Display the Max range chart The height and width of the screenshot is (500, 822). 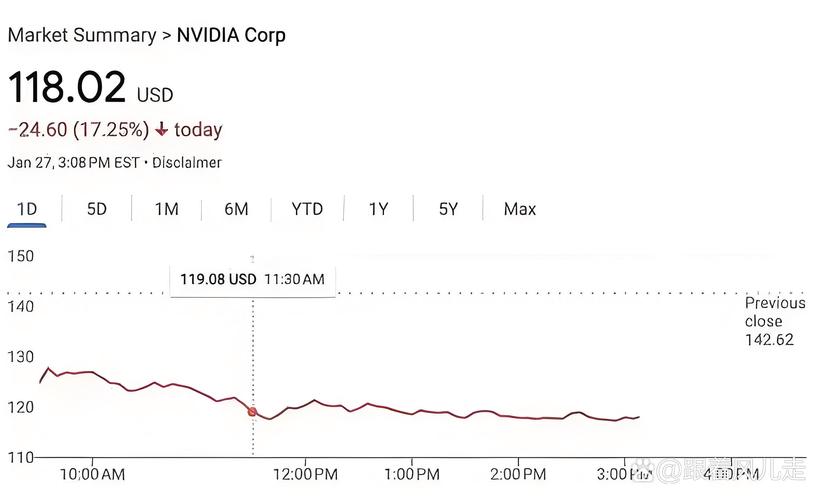(520, 209)
